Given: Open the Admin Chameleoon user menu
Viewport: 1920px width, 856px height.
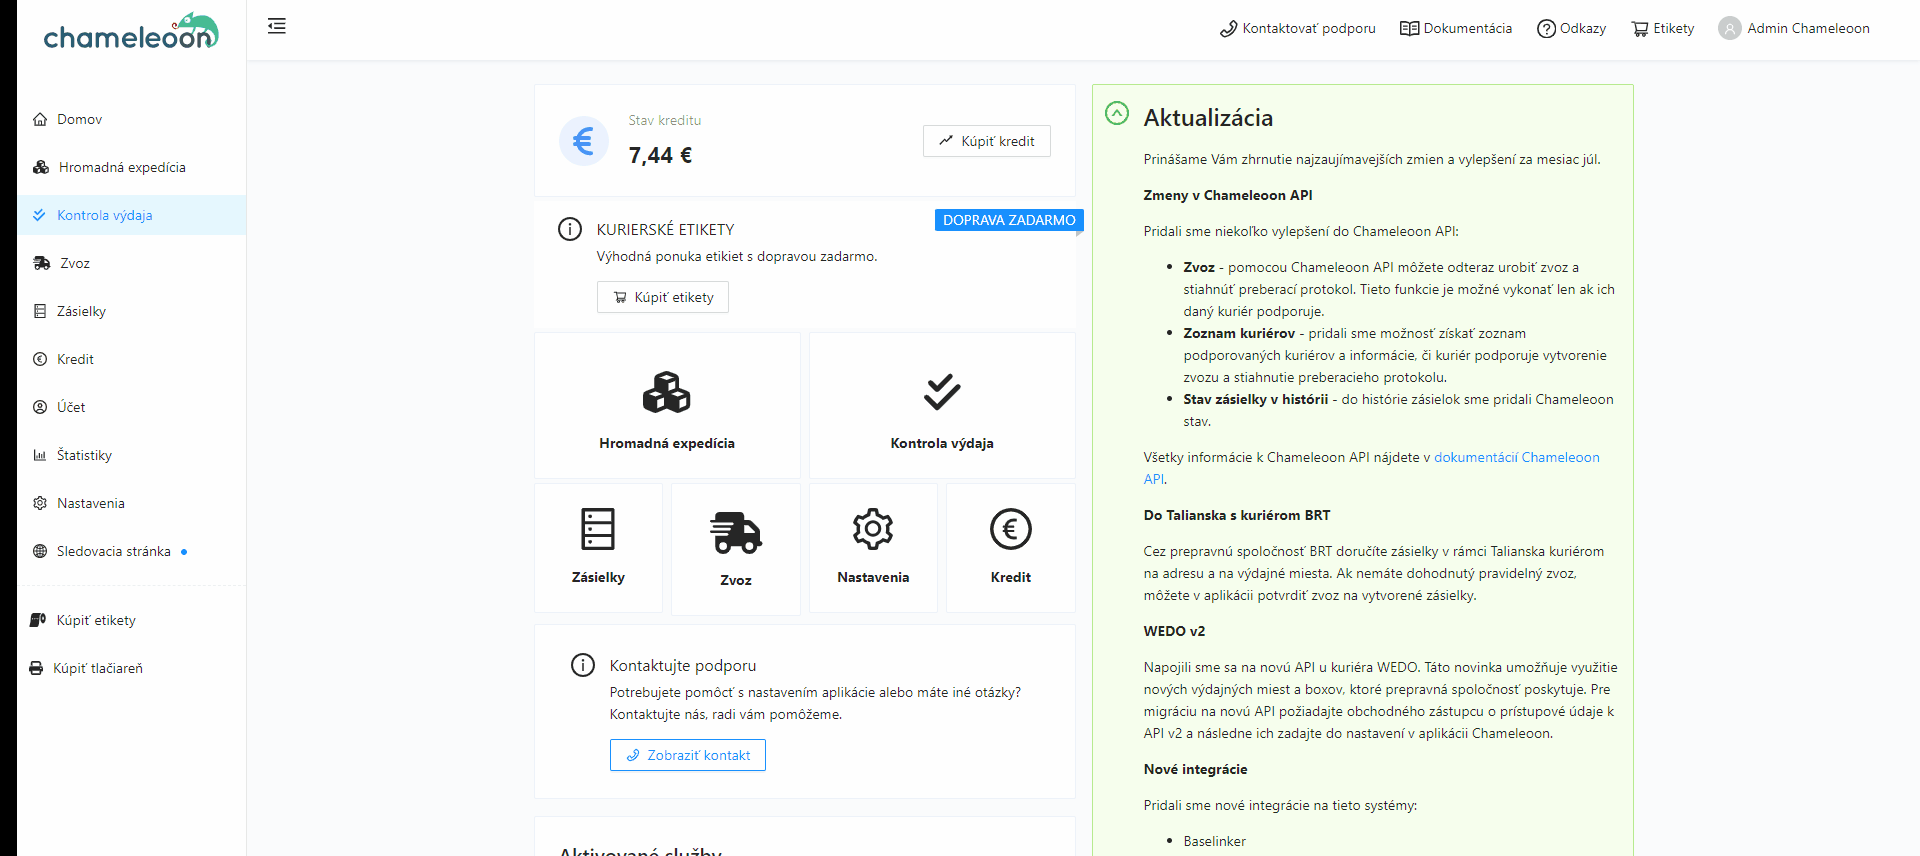Looking at the screenshot, I should pos(1794,28).
